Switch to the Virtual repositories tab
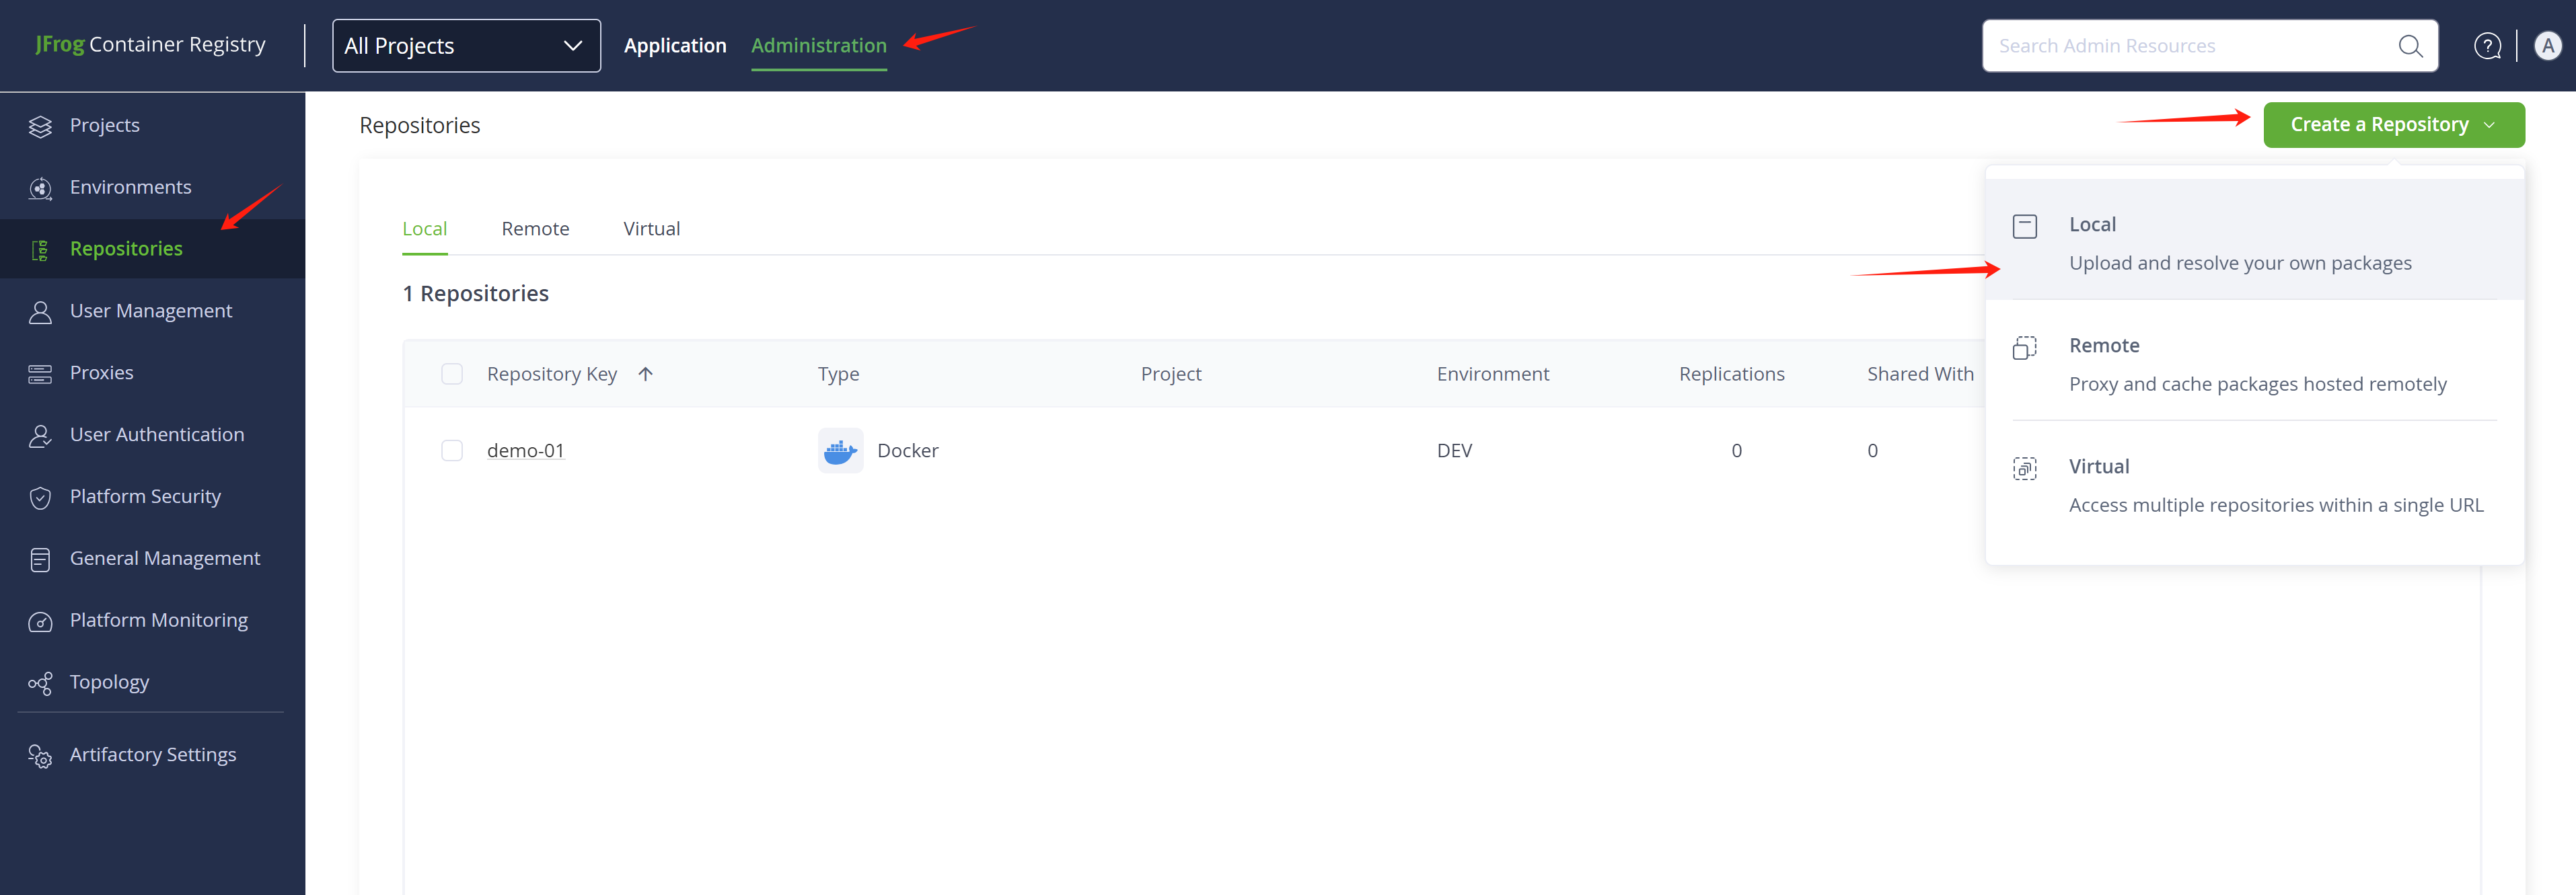2576x895 pixels. (651, 229)
